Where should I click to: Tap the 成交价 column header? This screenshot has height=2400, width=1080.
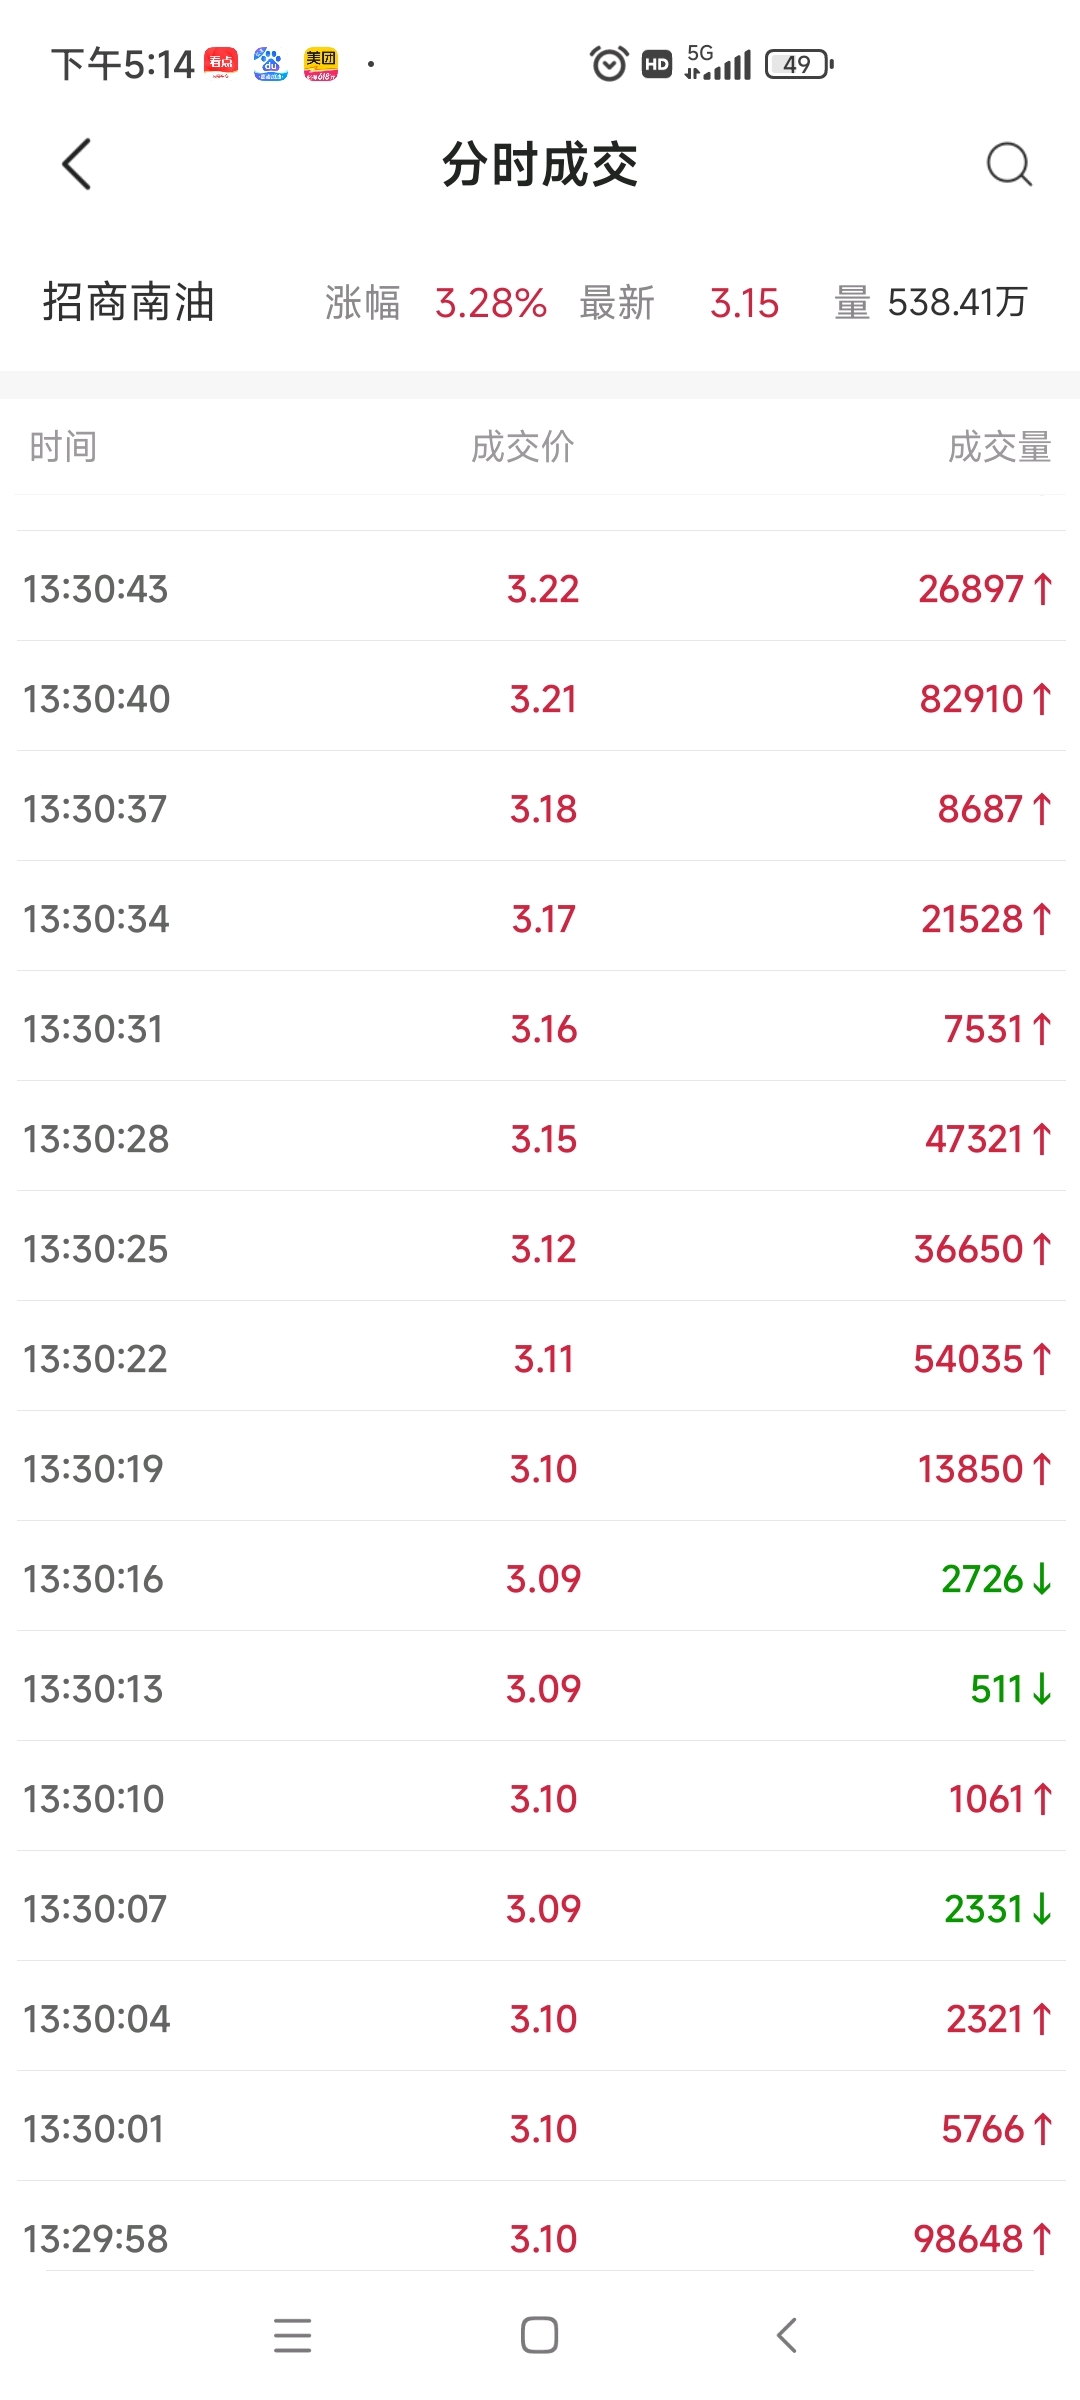[x=523, y=446]
